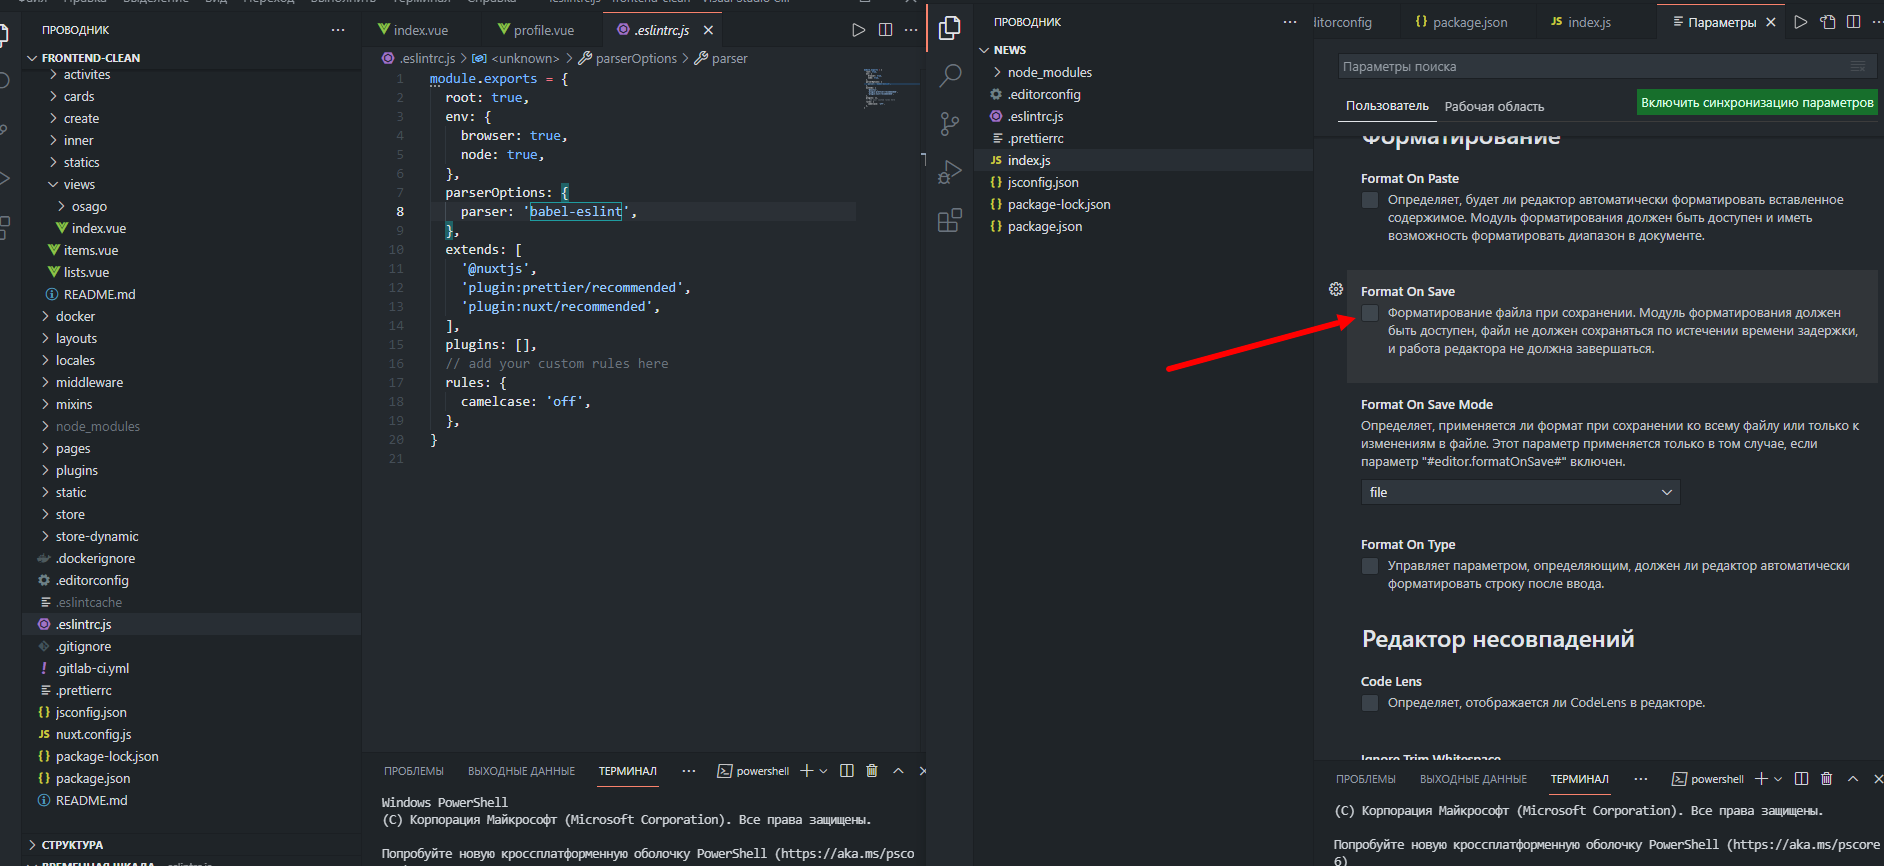Click gear icon next to Format On Save
This screenshot has height=866, width=1884.
[1336, 289]
